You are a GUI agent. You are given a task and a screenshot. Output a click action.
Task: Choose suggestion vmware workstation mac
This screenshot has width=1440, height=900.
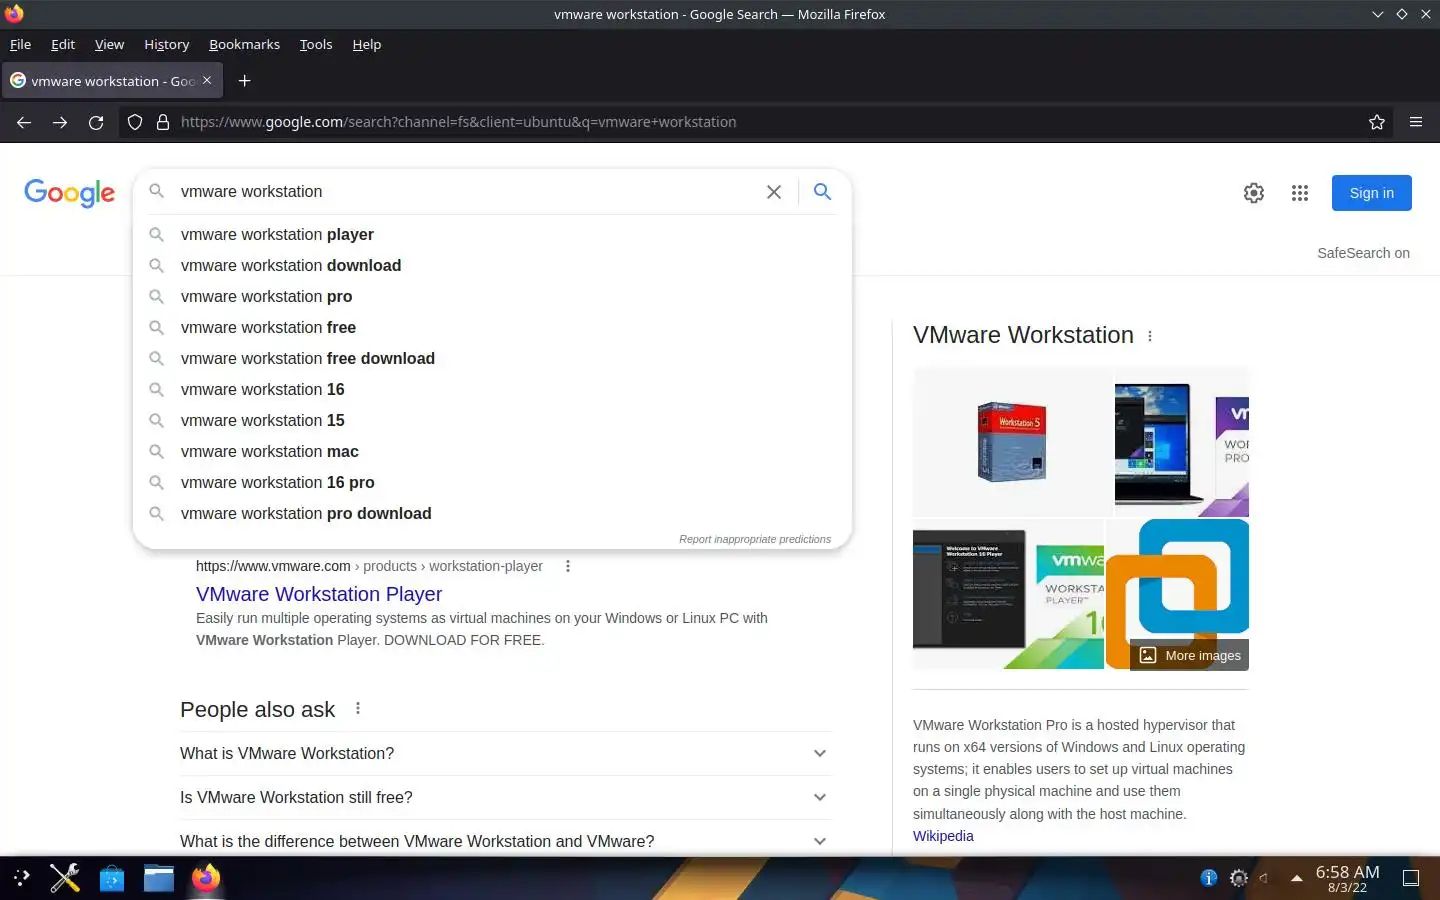click(492, 451)
